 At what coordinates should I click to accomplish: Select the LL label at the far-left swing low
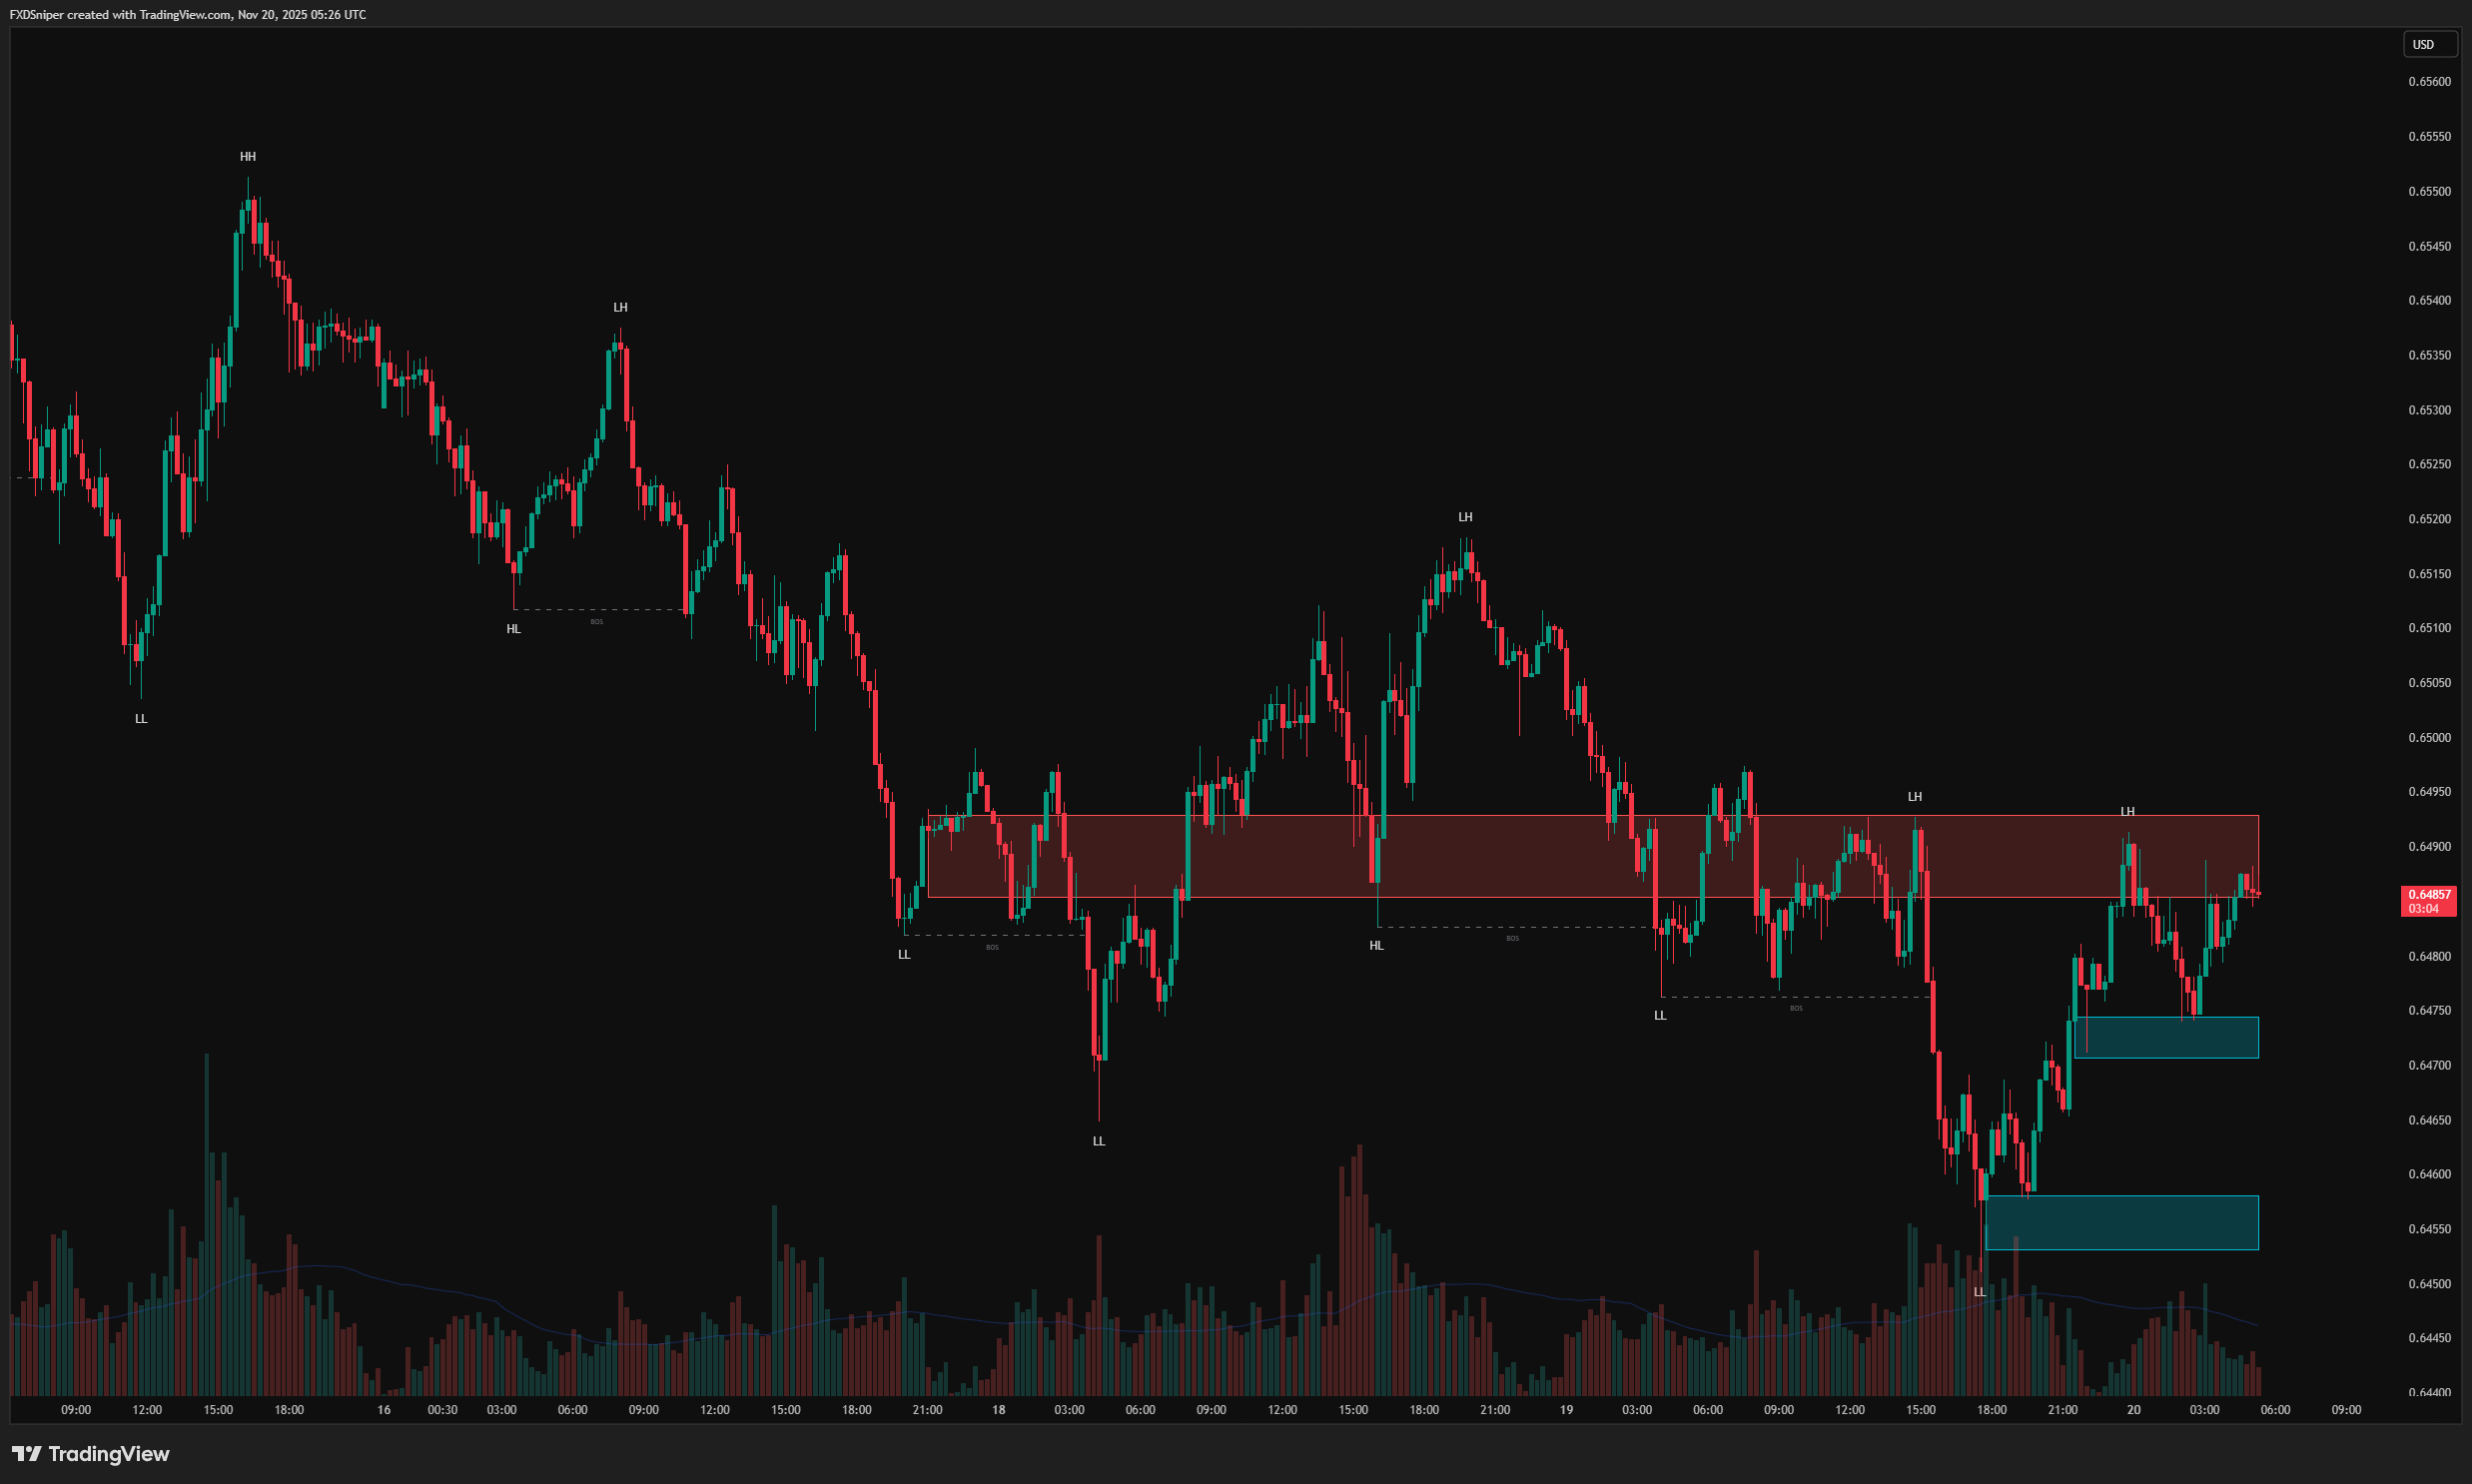(141, 719)
